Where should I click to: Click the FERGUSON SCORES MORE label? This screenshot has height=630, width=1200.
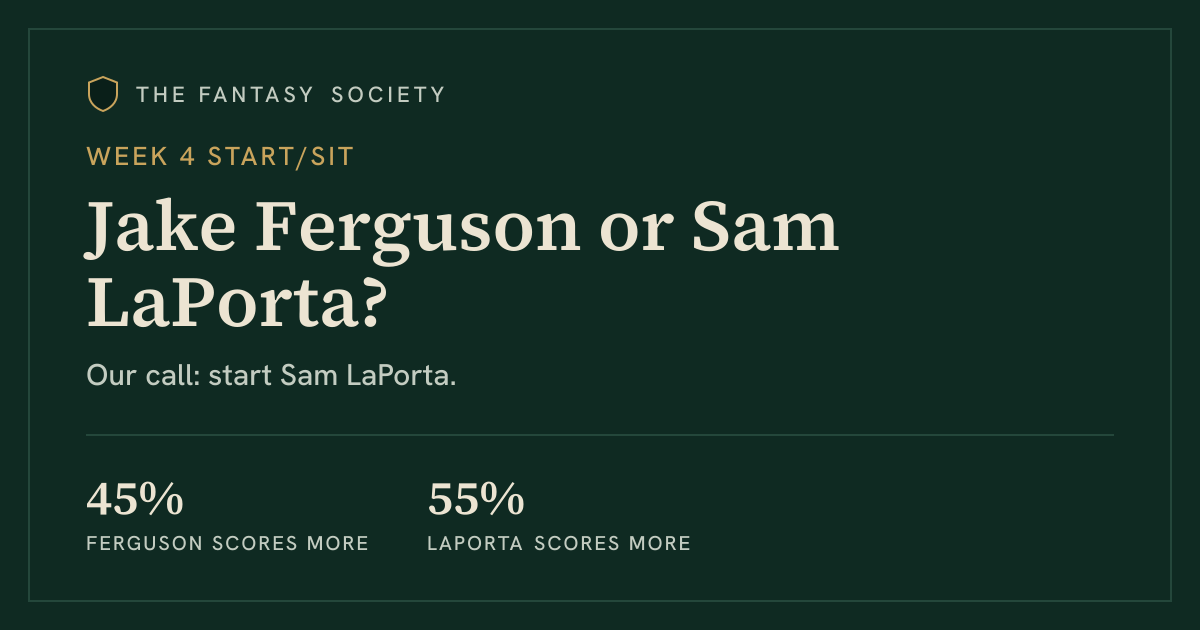pos(228,544)
